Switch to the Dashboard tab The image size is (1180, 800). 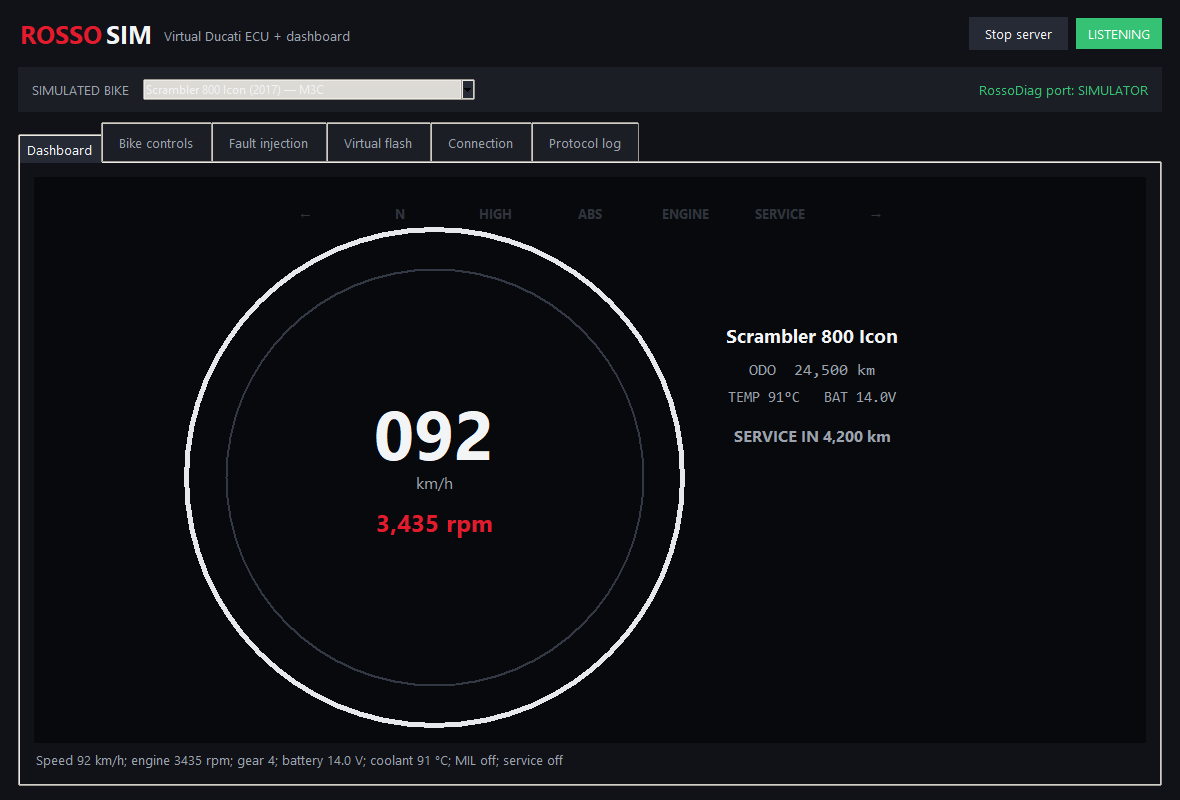59,150
